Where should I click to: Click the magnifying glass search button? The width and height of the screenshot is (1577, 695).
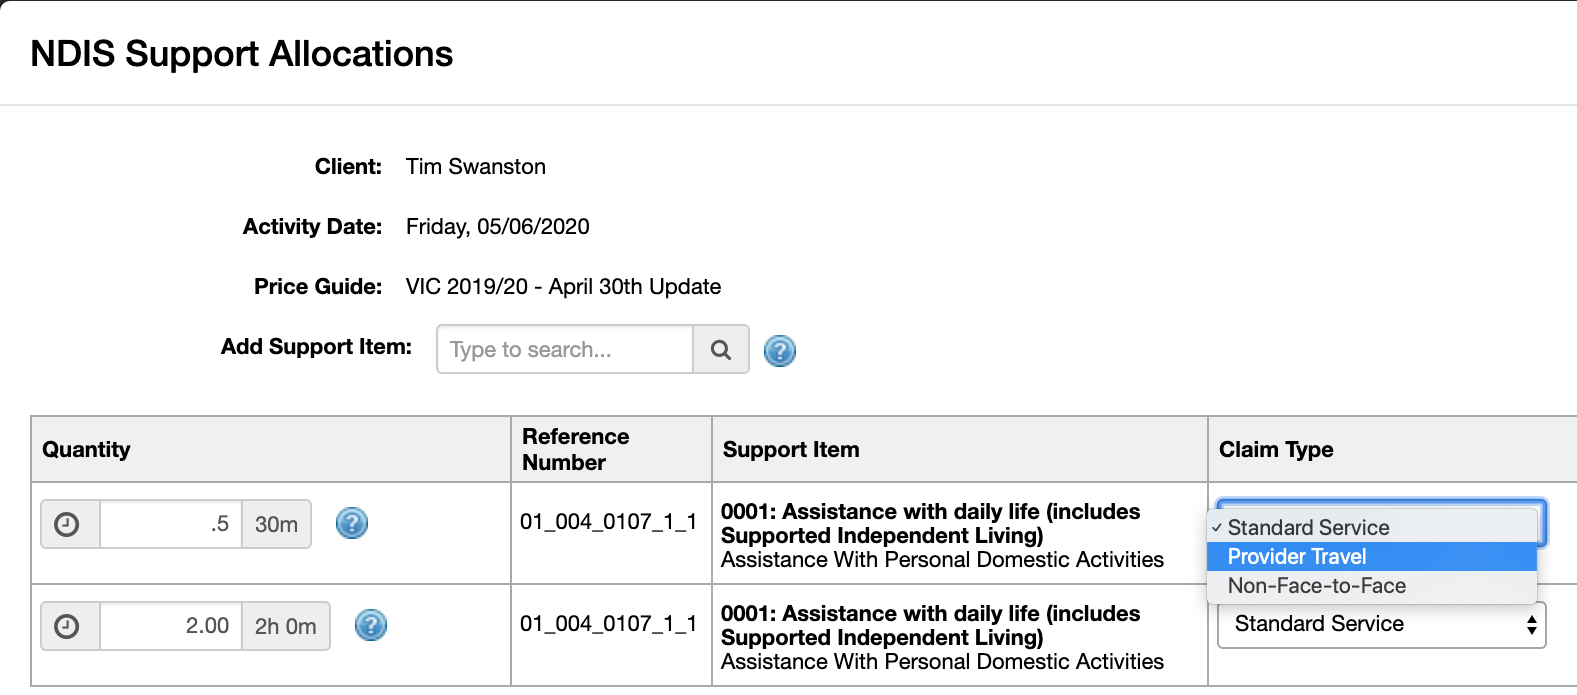click(x=721, y=349)
